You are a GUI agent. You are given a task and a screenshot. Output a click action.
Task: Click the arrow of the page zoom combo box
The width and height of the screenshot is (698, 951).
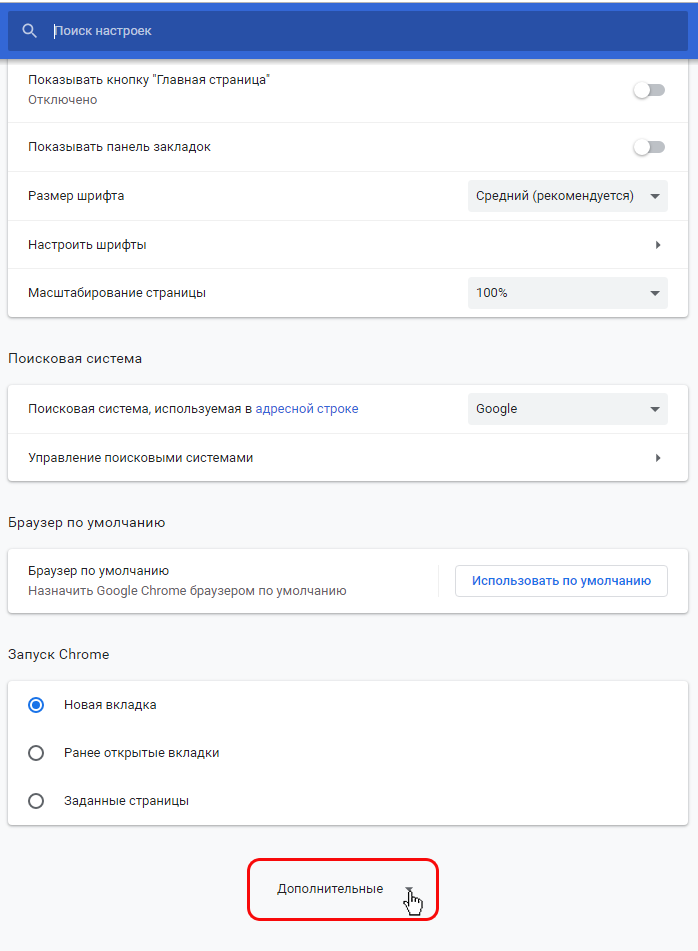point(655,293)
